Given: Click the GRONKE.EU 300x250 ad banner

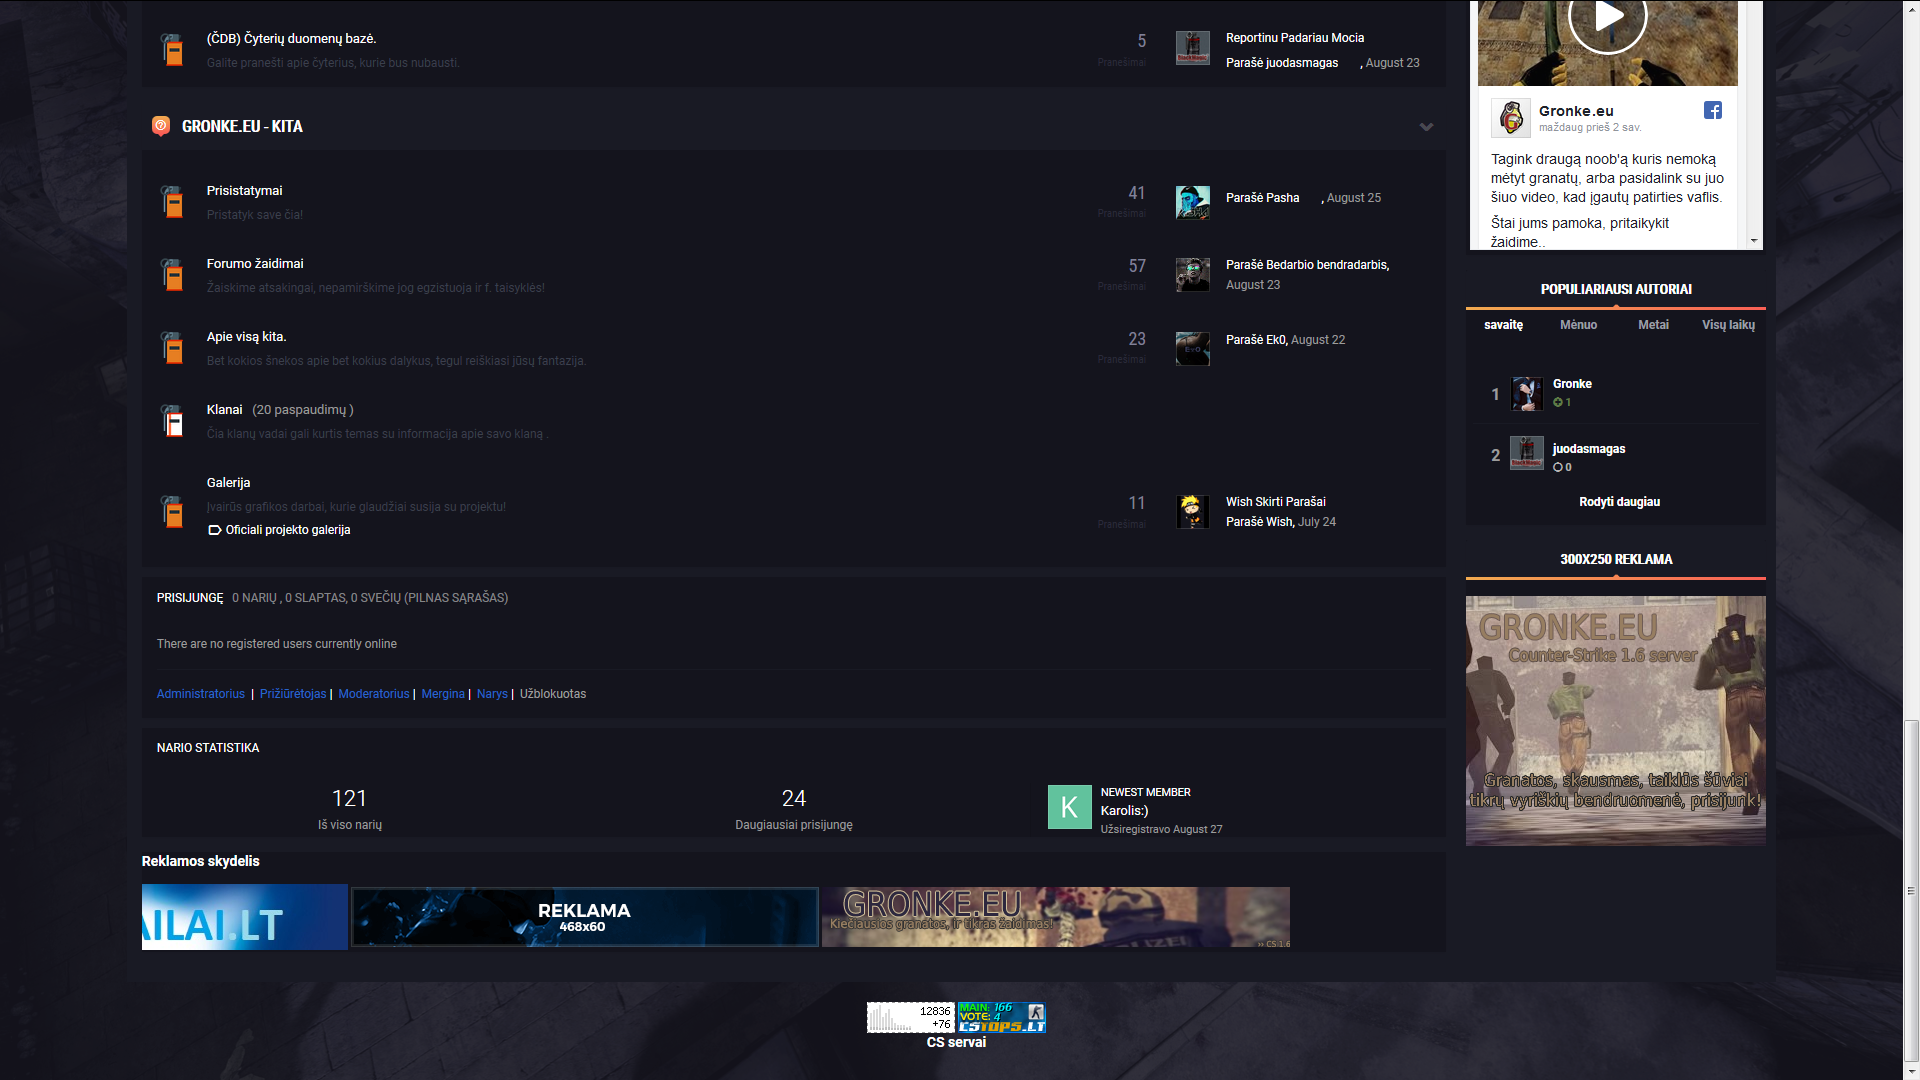Looking at the screenshot, I should (x=1616, y=721).
